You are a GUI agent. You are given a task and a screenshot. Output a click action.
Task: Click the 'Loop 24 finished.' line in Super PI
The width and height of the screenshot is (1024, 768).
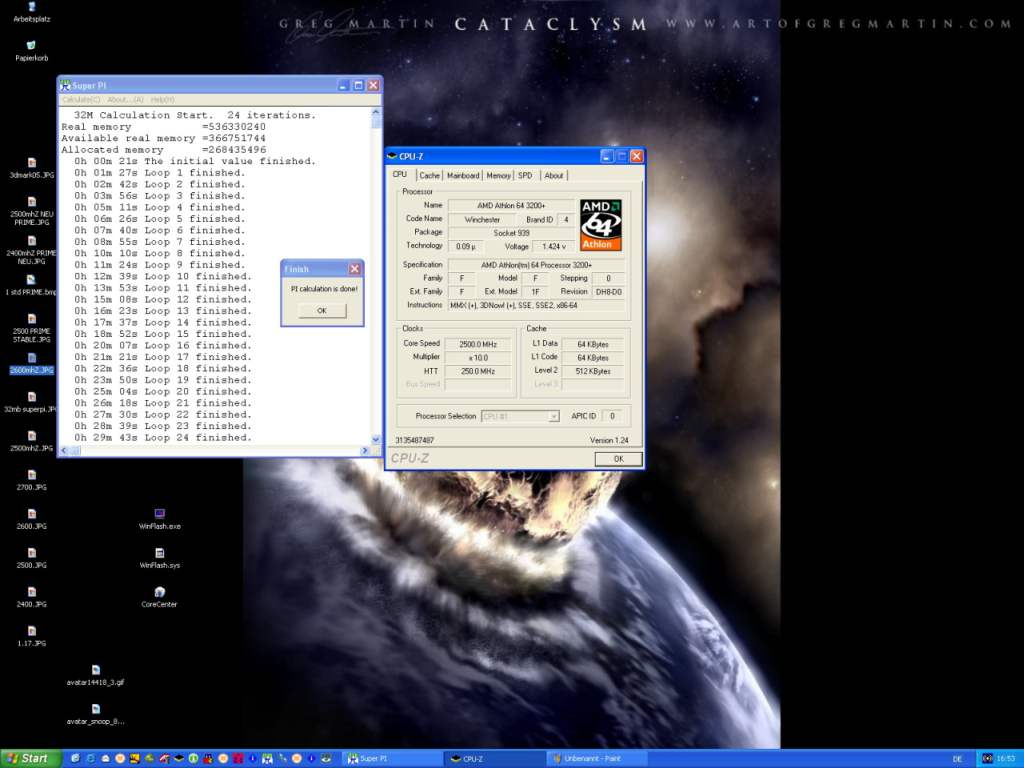coord(162,438)
